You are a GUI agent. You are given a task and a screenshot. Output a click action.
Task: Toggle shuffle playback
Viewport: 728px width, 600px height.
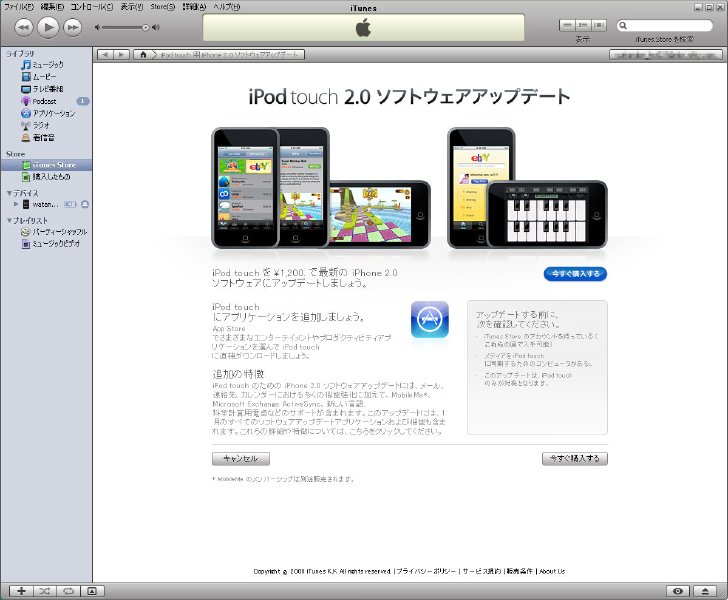pos(45,591)
